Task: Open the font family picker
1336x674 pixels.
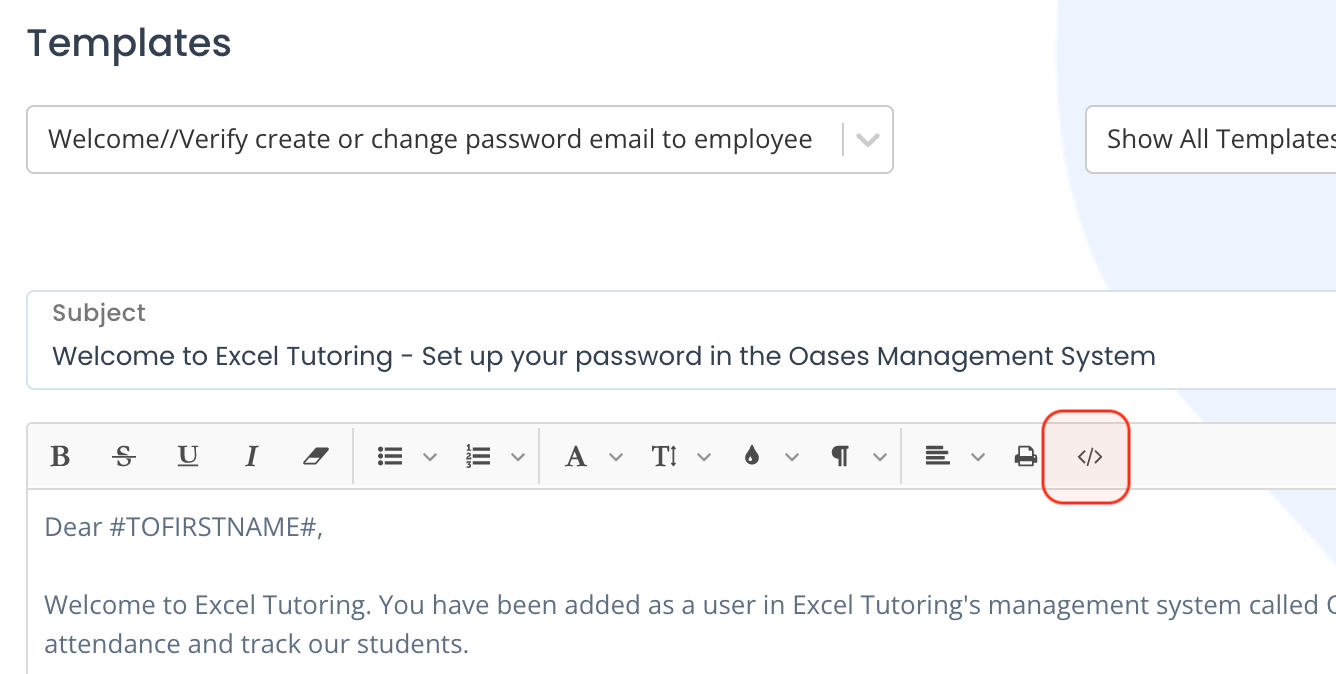Action: coord(575,457)
